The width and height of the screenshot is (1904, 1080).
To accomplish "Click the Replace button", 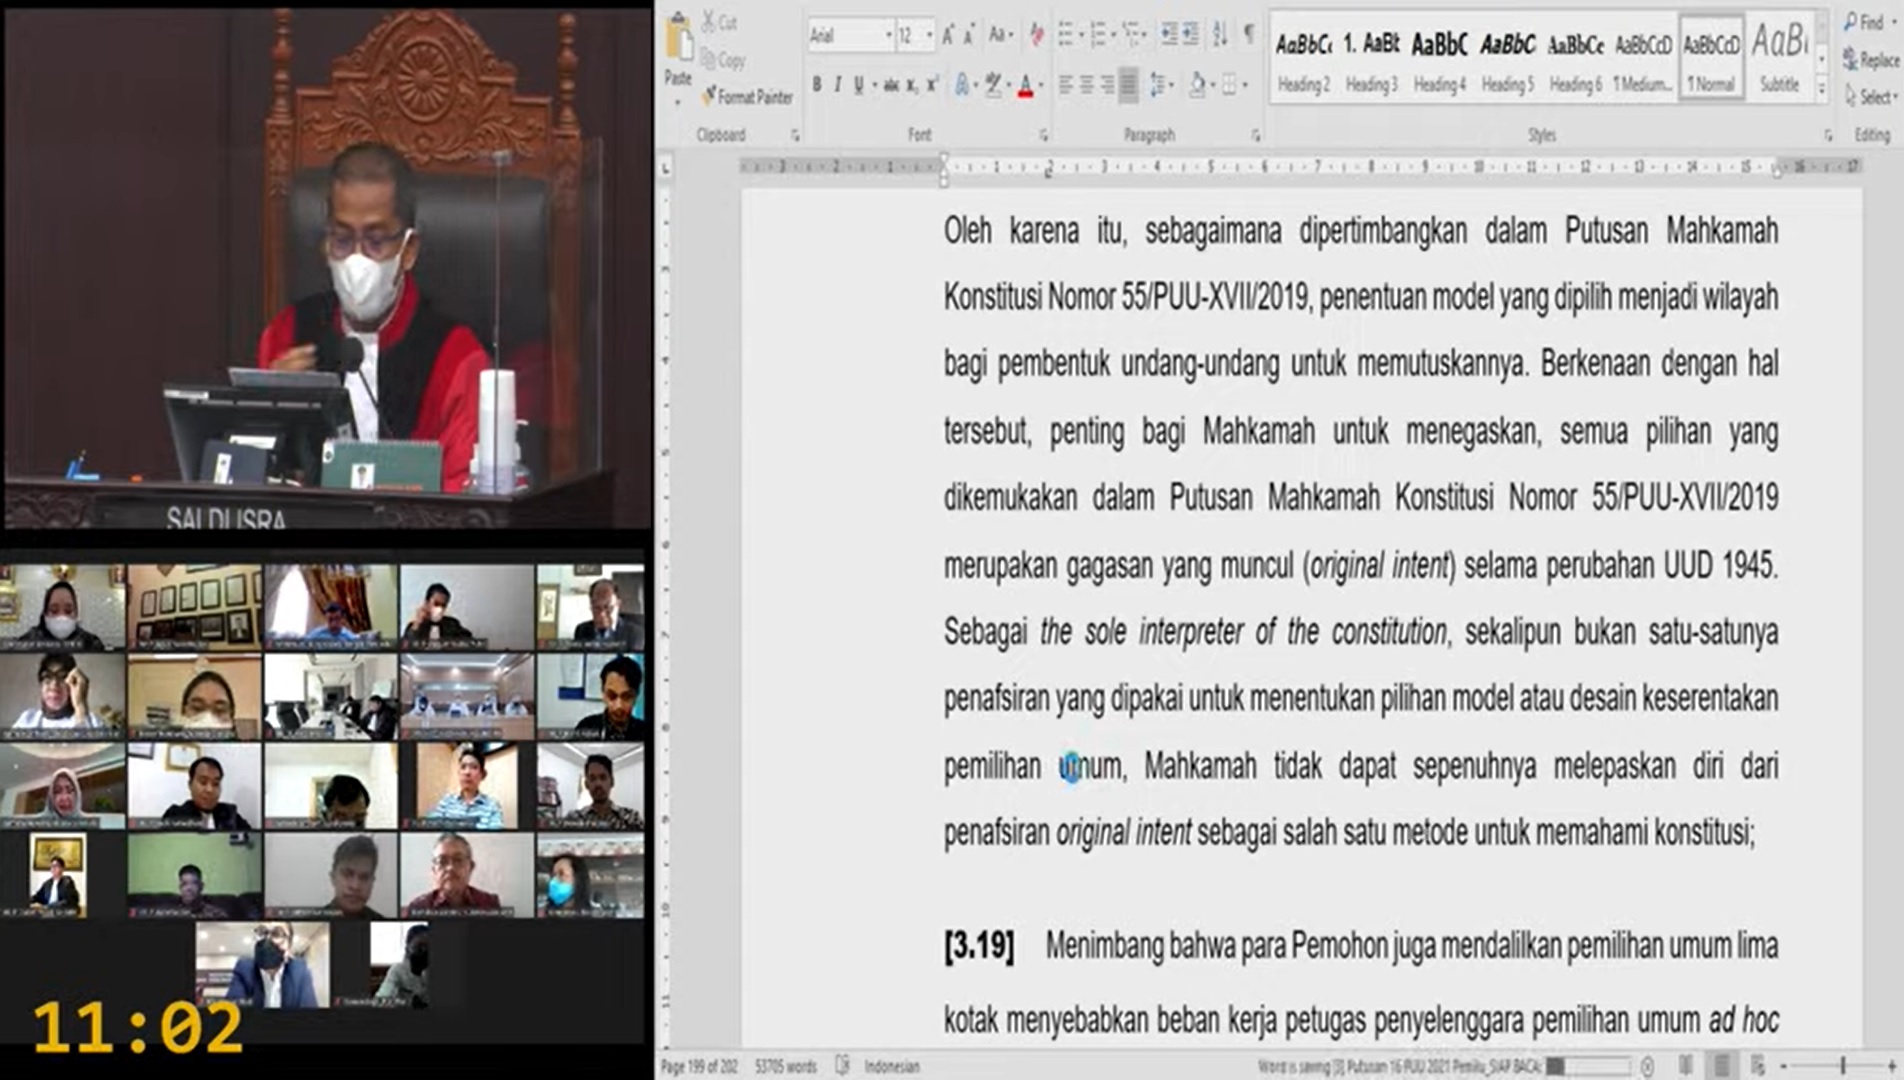I will [x=1870, y=61].
